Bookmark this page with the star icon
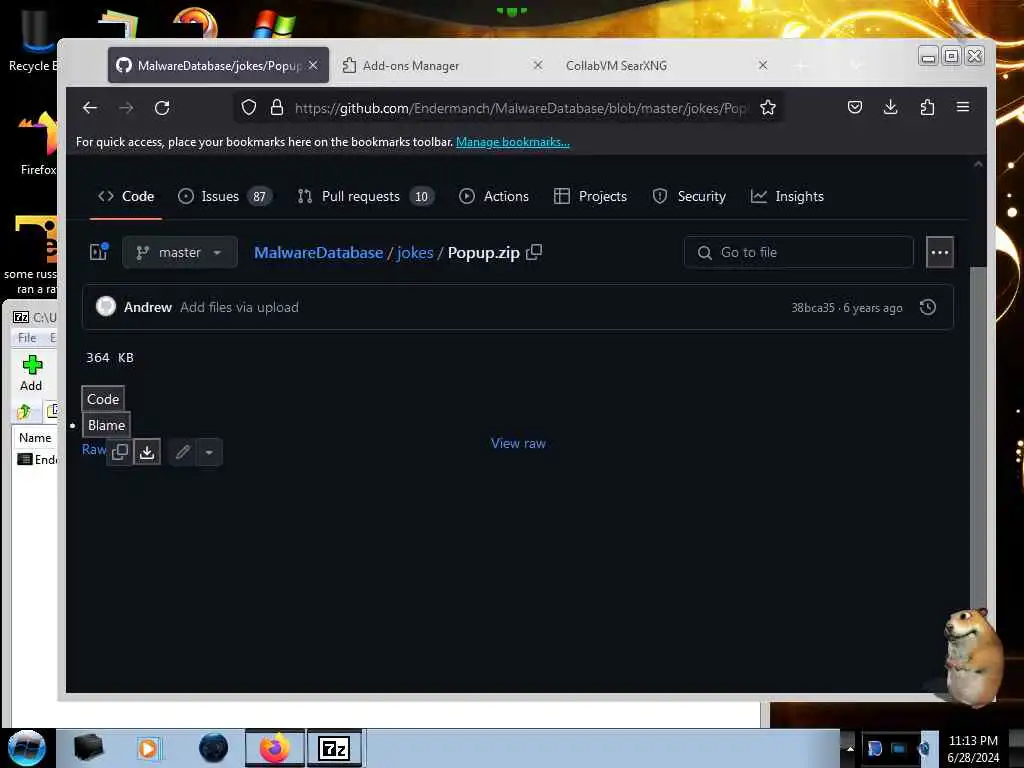Screen dimensions: 1024x768 (768, 108)
